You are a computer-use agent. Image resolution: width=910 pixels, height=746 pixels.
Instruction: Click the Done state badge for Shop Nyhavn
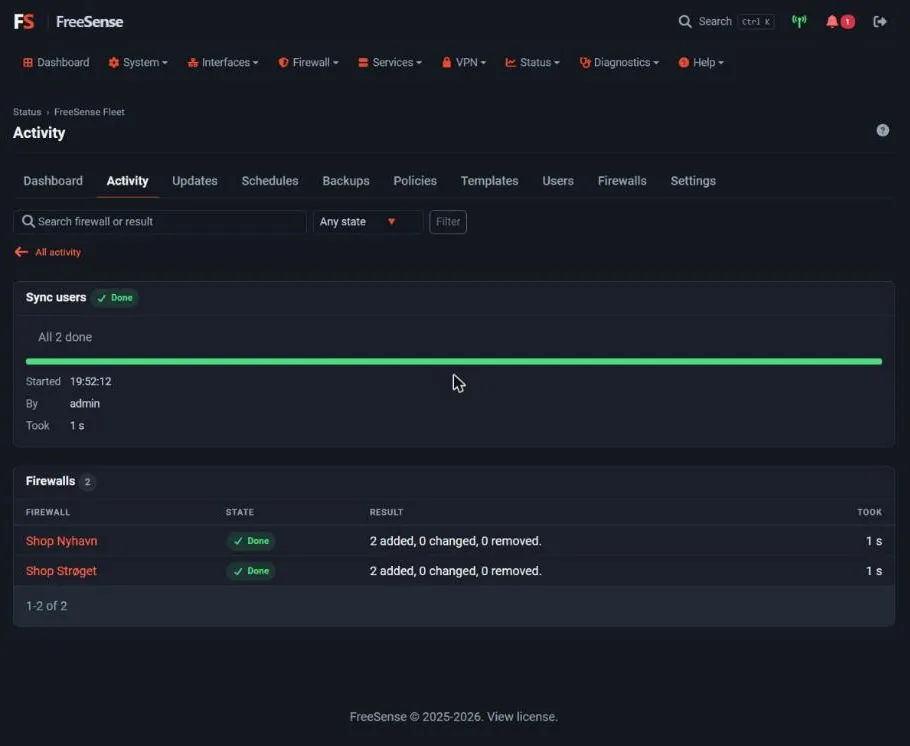(251, 540)
